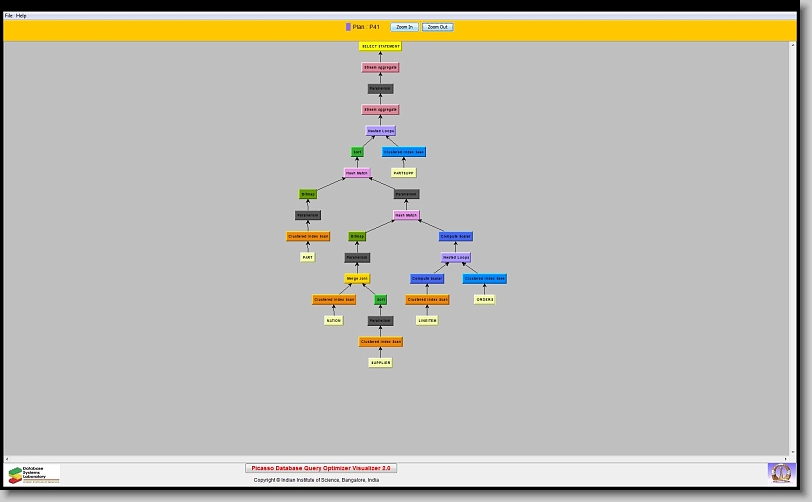
Task: Select the Compute Scalar node above LINEITEM scan
Action: point(427,279)
